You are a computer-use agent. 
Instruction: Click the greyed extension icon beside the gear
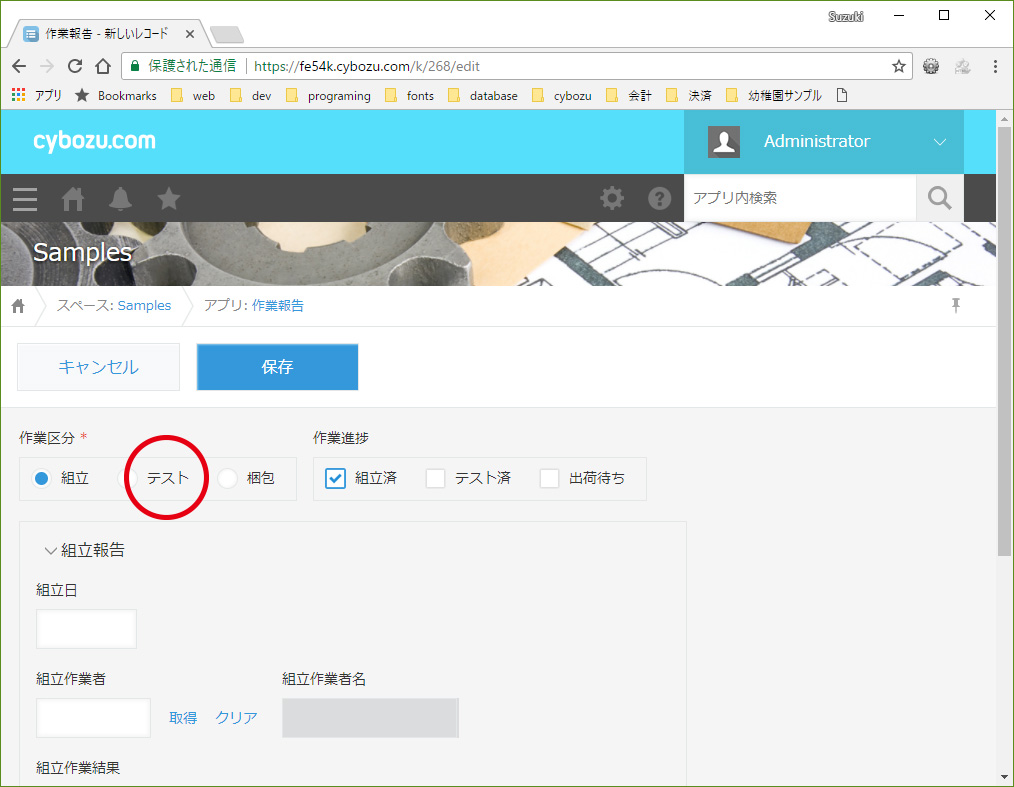pyautogui.click(x=962, y=66)
